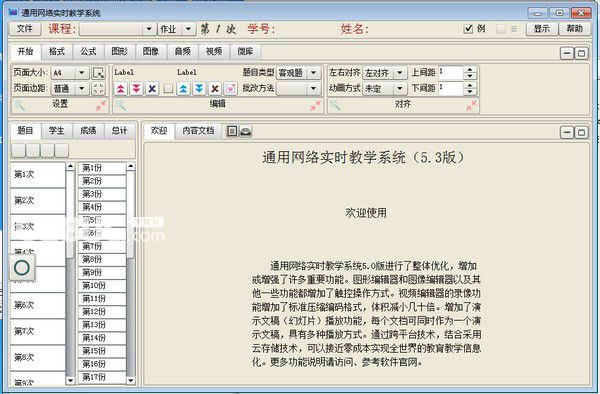The height and width of the screenshot is (394, 600).
Task: Increase the 下间距 value with up arrow
Action: pyautogui.click(x=470, y=85)
